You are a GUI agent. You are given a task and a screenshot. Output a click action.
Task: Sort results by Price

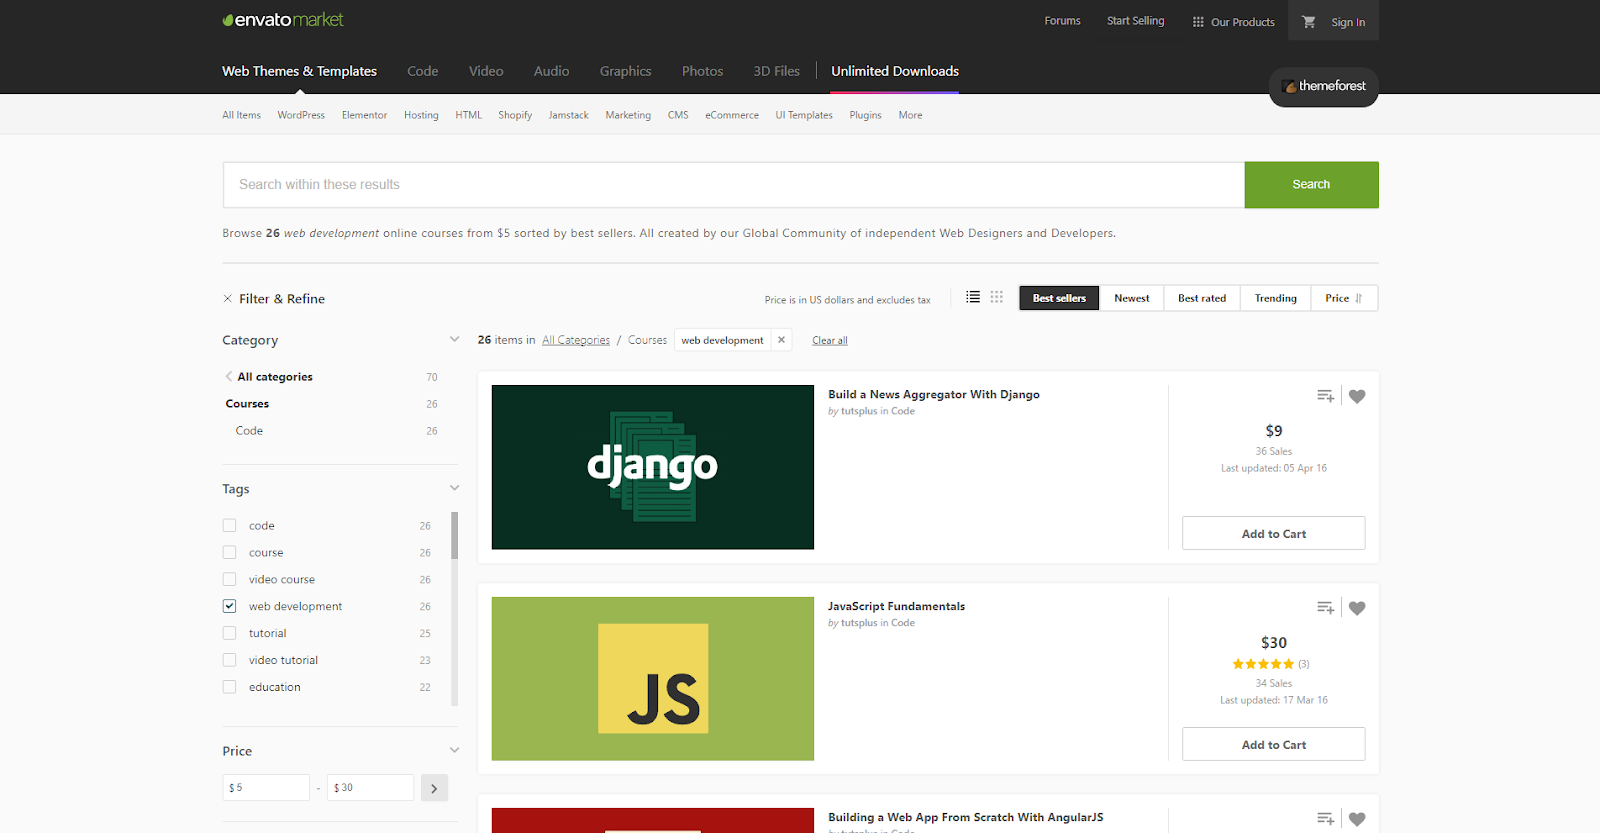click(x=1344, y=298)
